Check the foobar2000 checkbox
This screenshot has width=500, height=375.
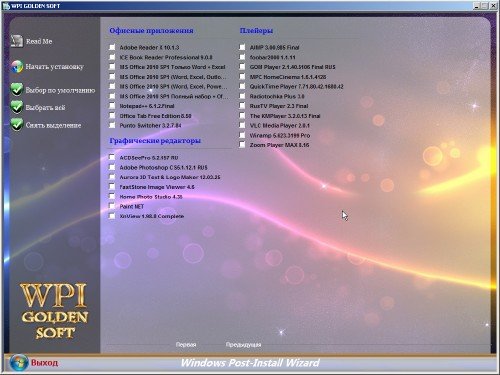[242, 57]
